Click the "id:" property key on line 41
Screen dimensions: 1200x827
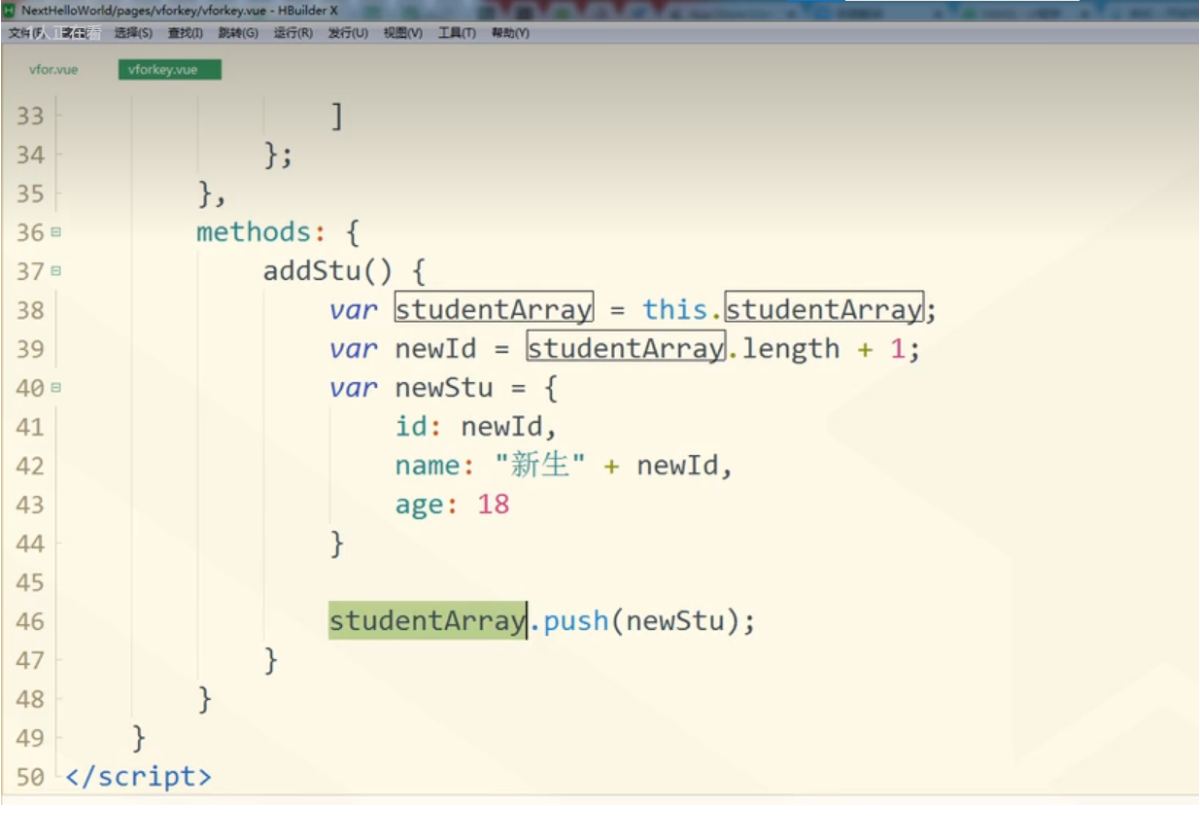pyautogui.click(x=420, y=427)
